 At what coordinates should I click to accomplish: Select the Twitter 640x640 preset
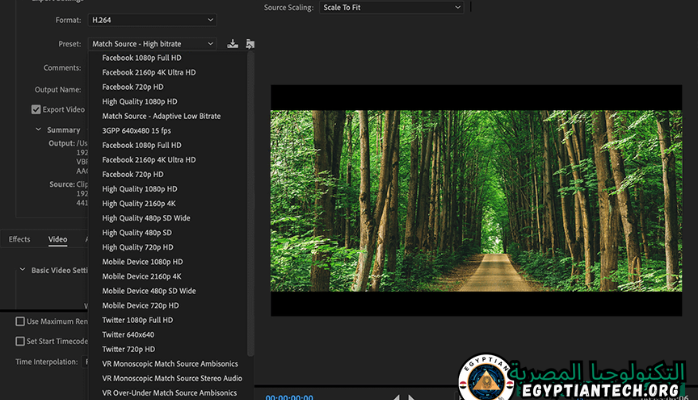pos(128,334)
